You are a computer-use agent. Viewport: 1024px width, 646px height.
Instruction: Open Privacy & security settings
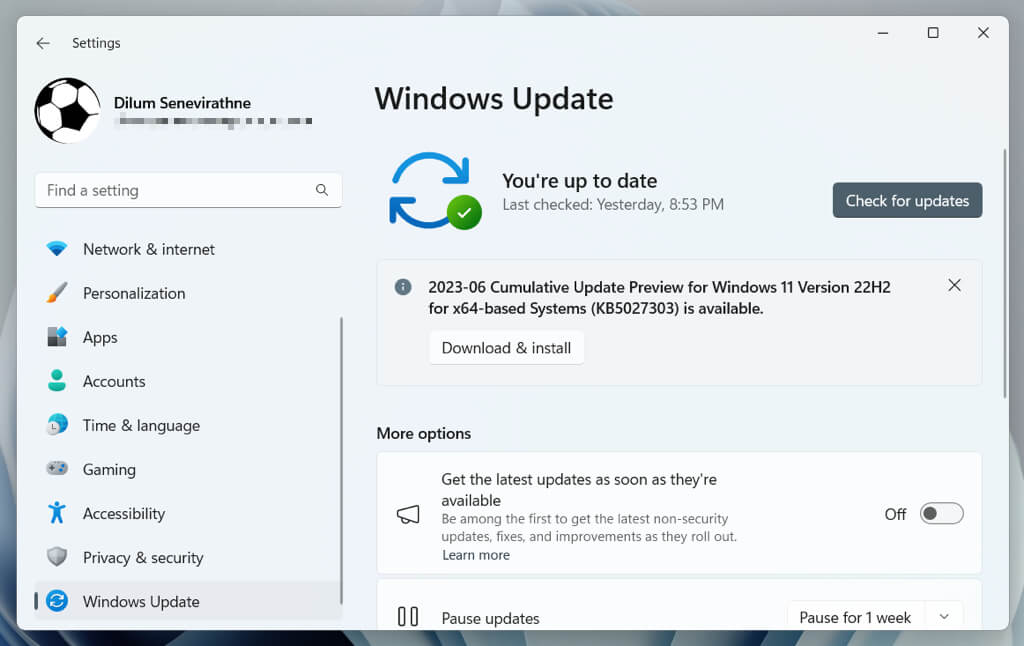(x=188, y=557)
